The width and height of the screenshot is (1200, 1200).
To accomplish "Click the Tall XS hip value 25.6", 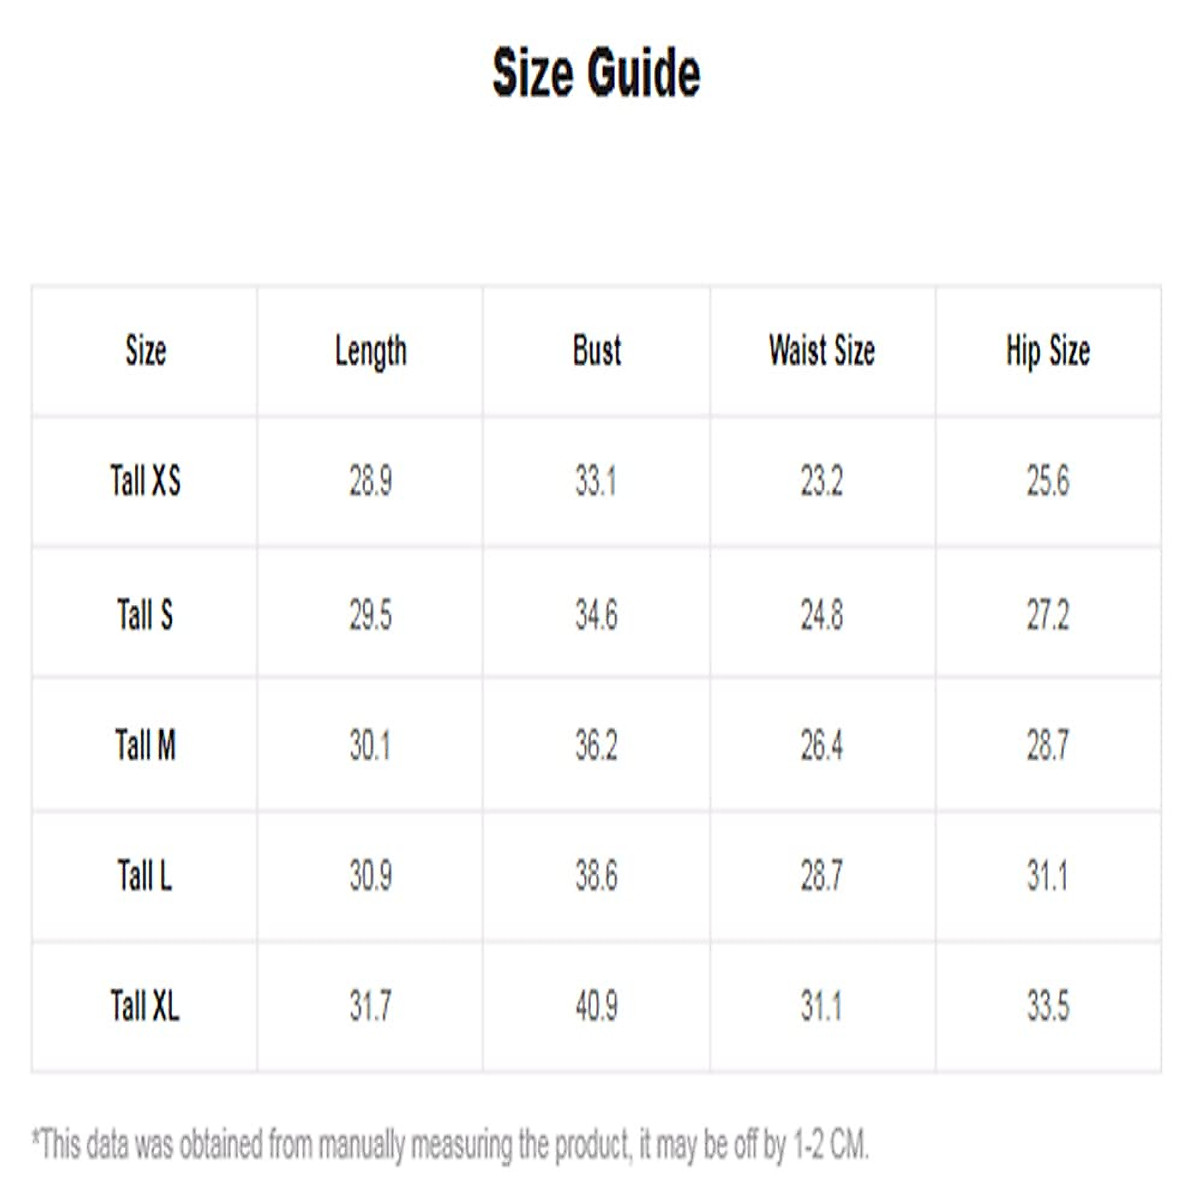I will pos(1047,482).
